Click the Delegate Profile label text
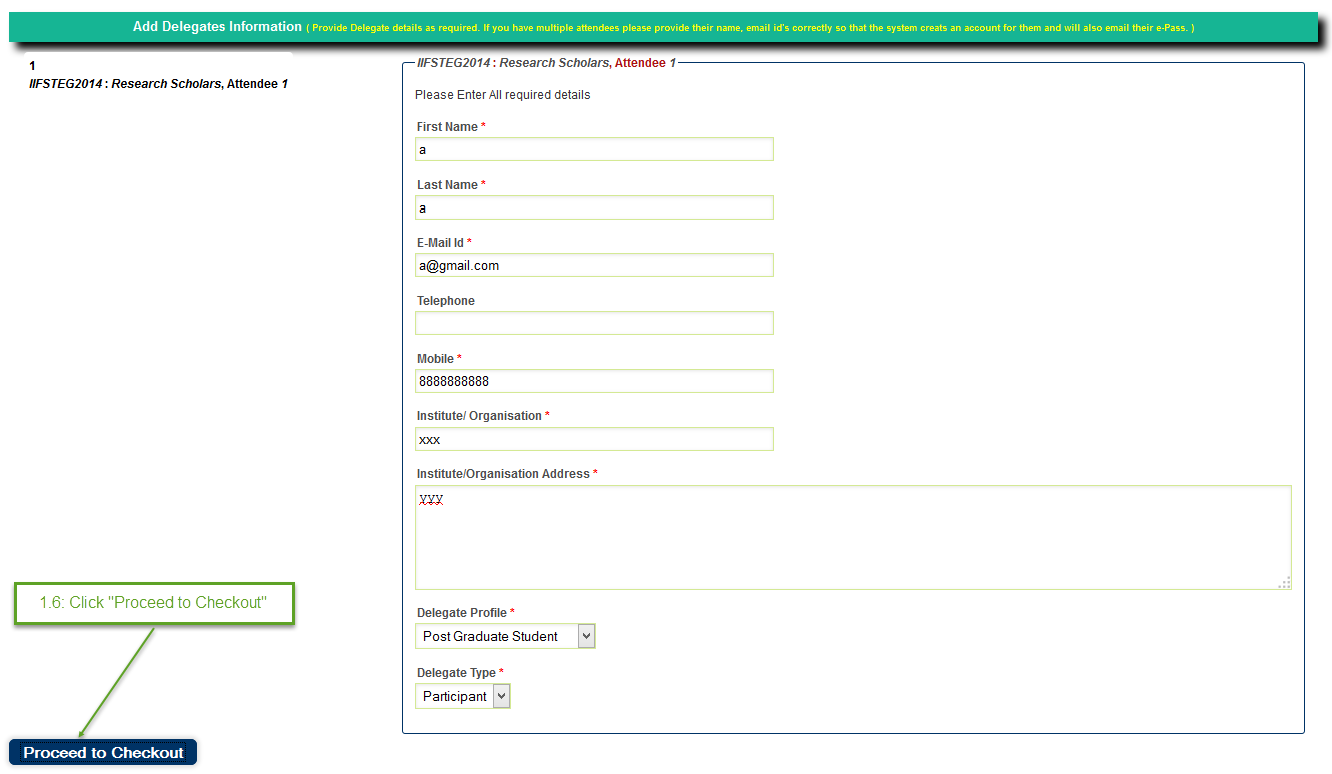 462,612
